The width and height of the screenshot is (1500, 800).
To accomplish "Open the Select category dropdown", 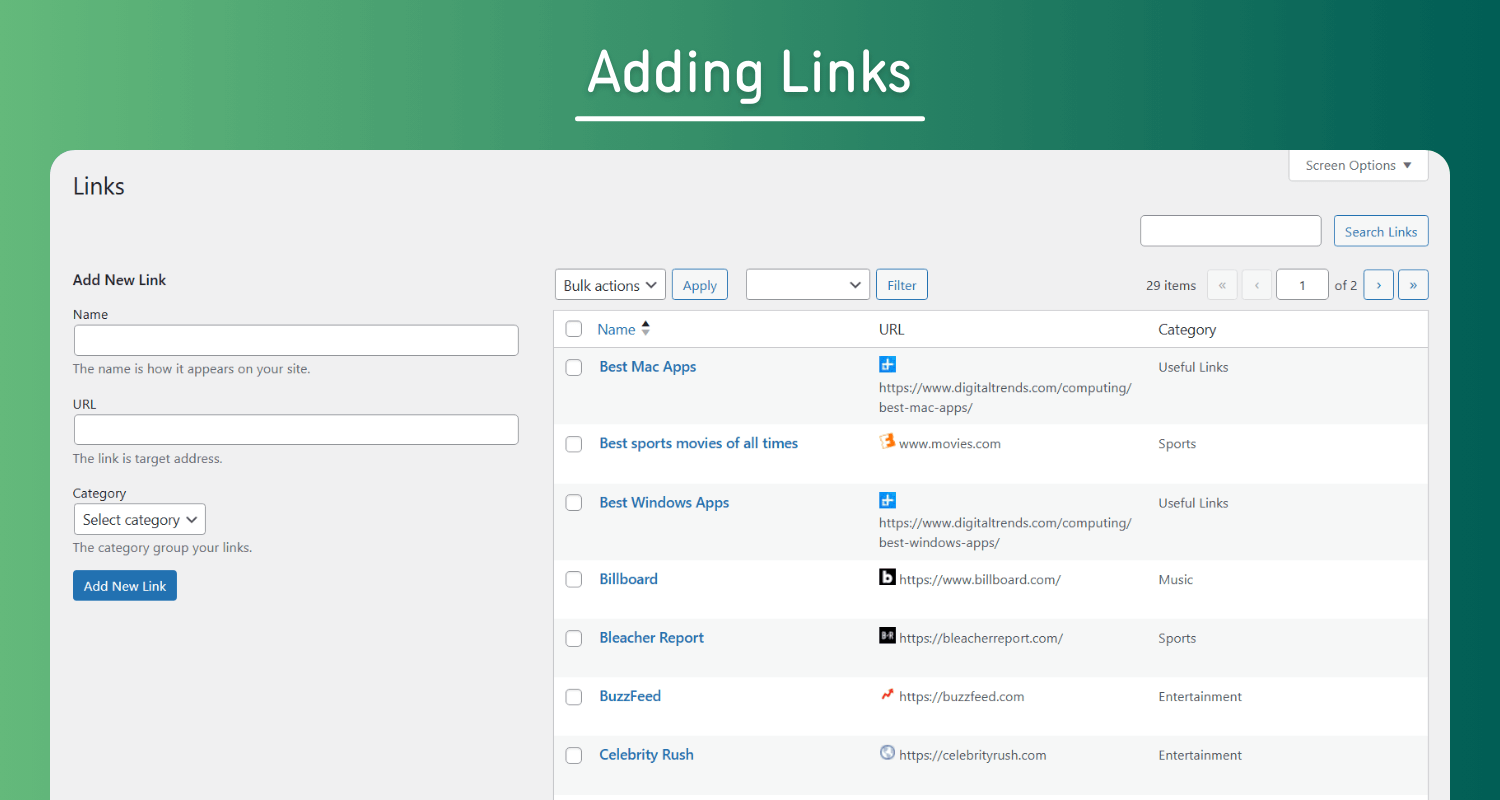I will (140, 519).
